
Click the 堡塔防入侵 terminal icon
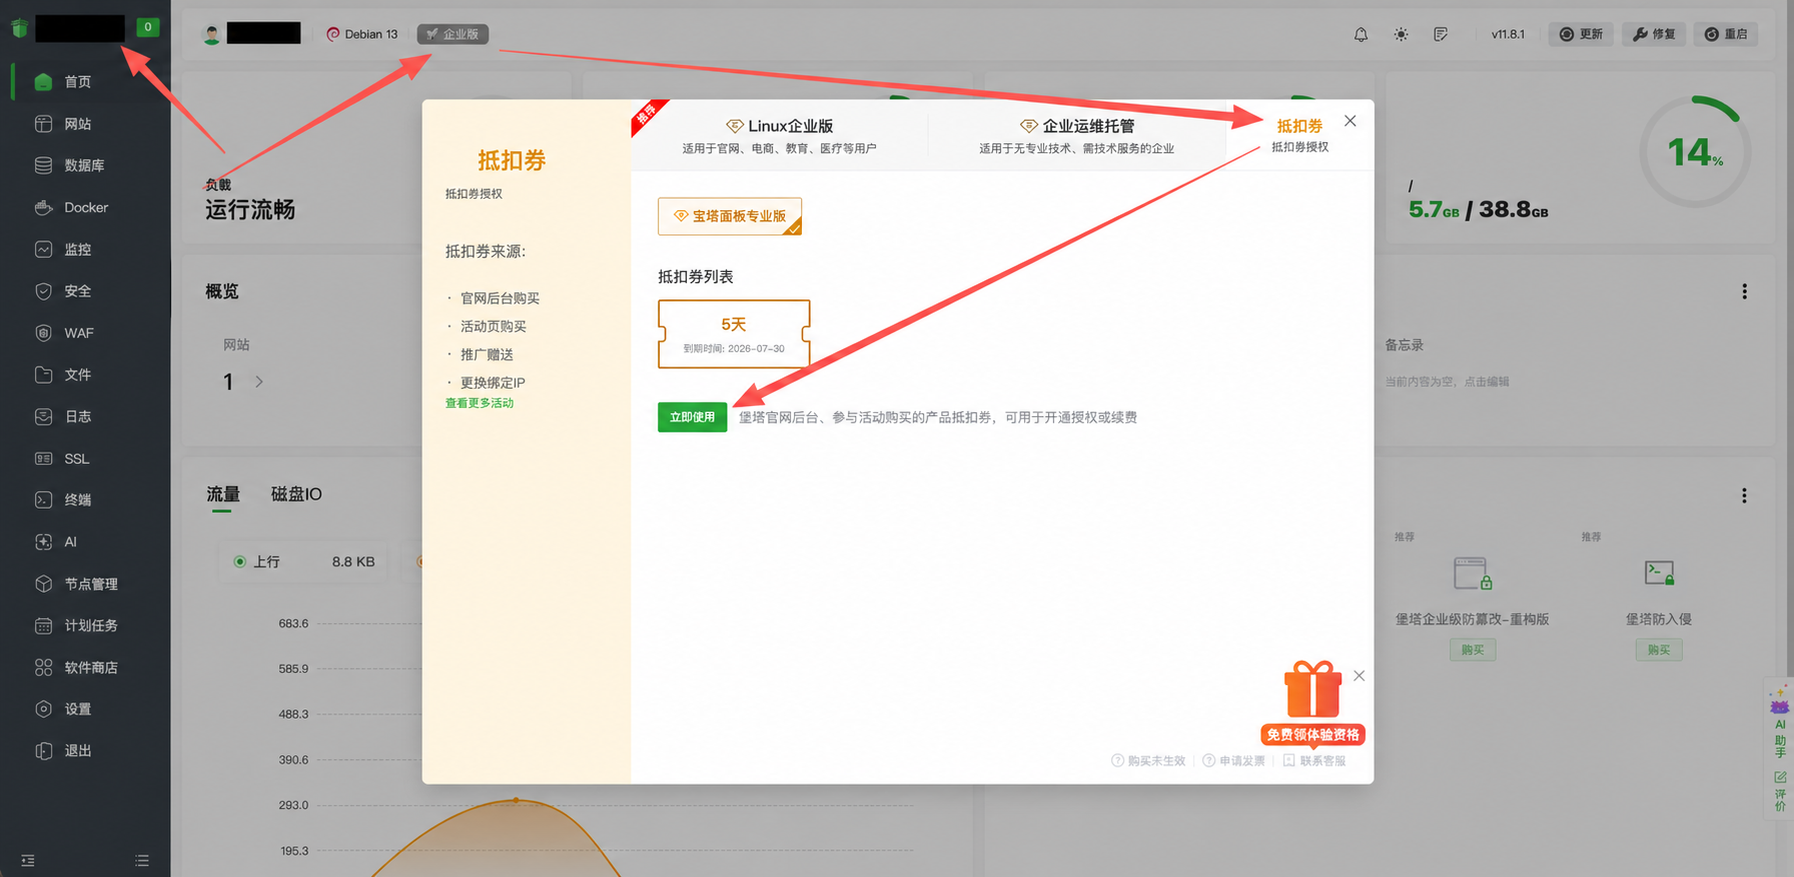tap(1659, 573)
